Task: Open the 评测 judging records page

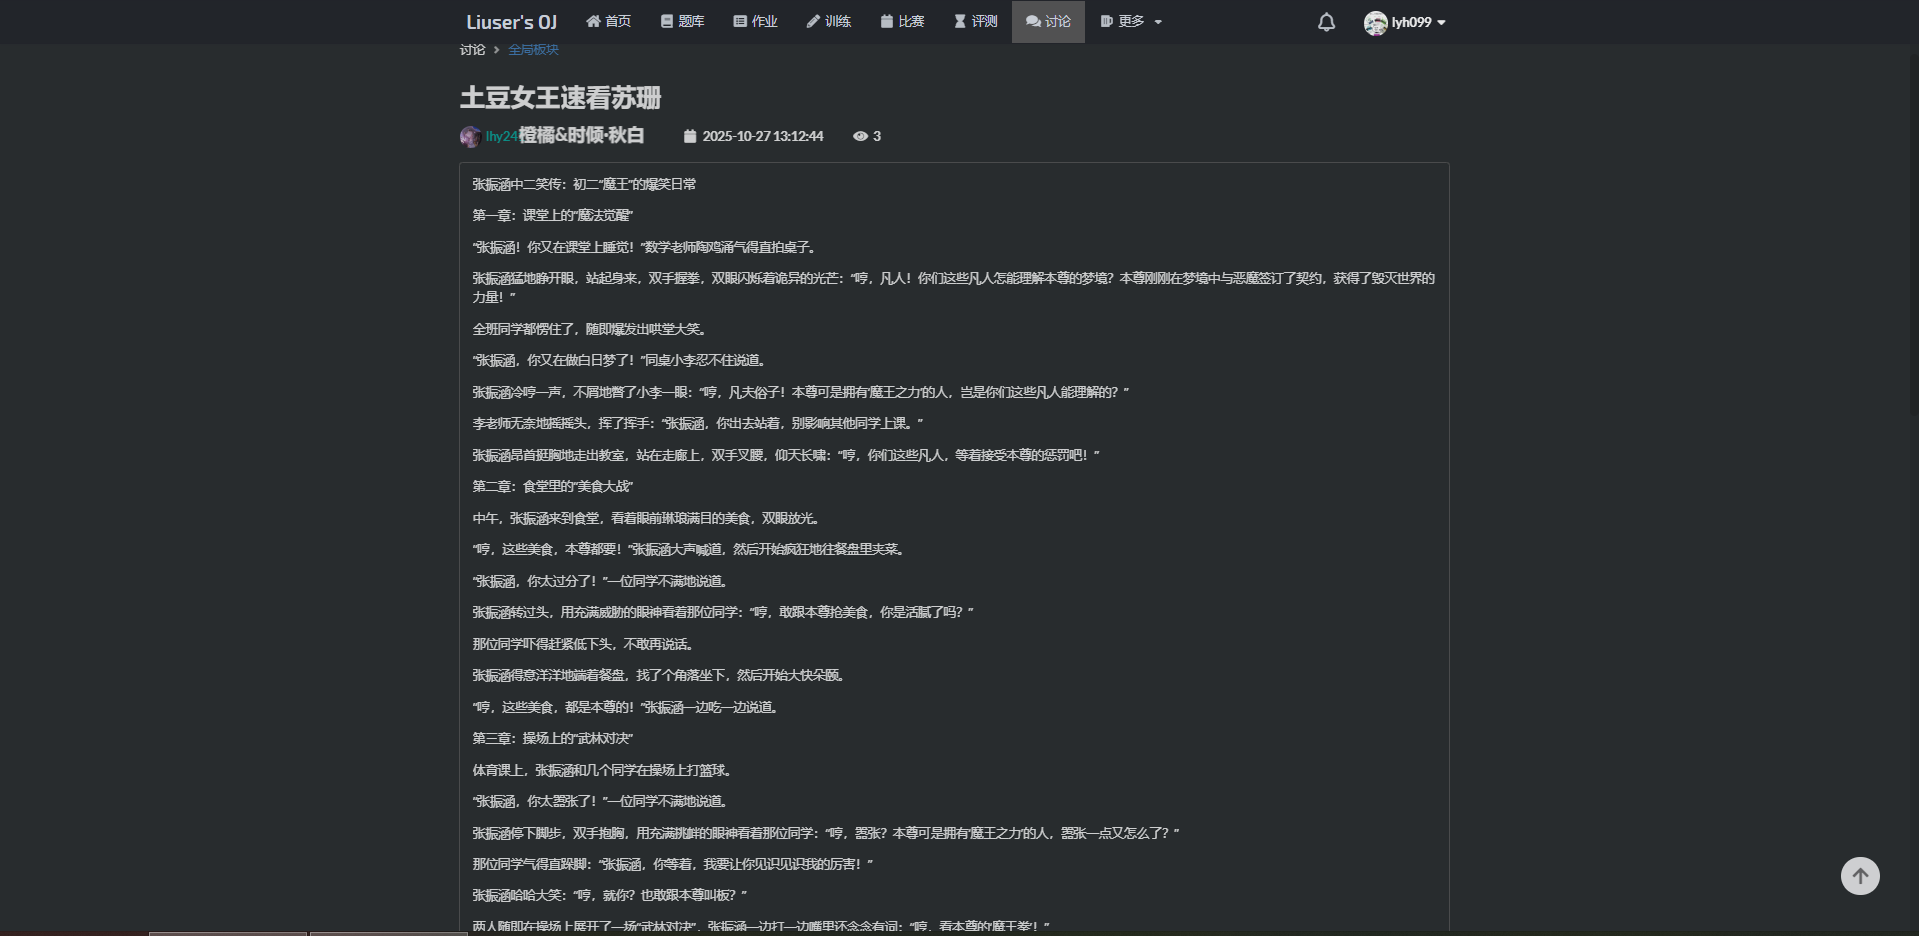Action: [975, 21]
